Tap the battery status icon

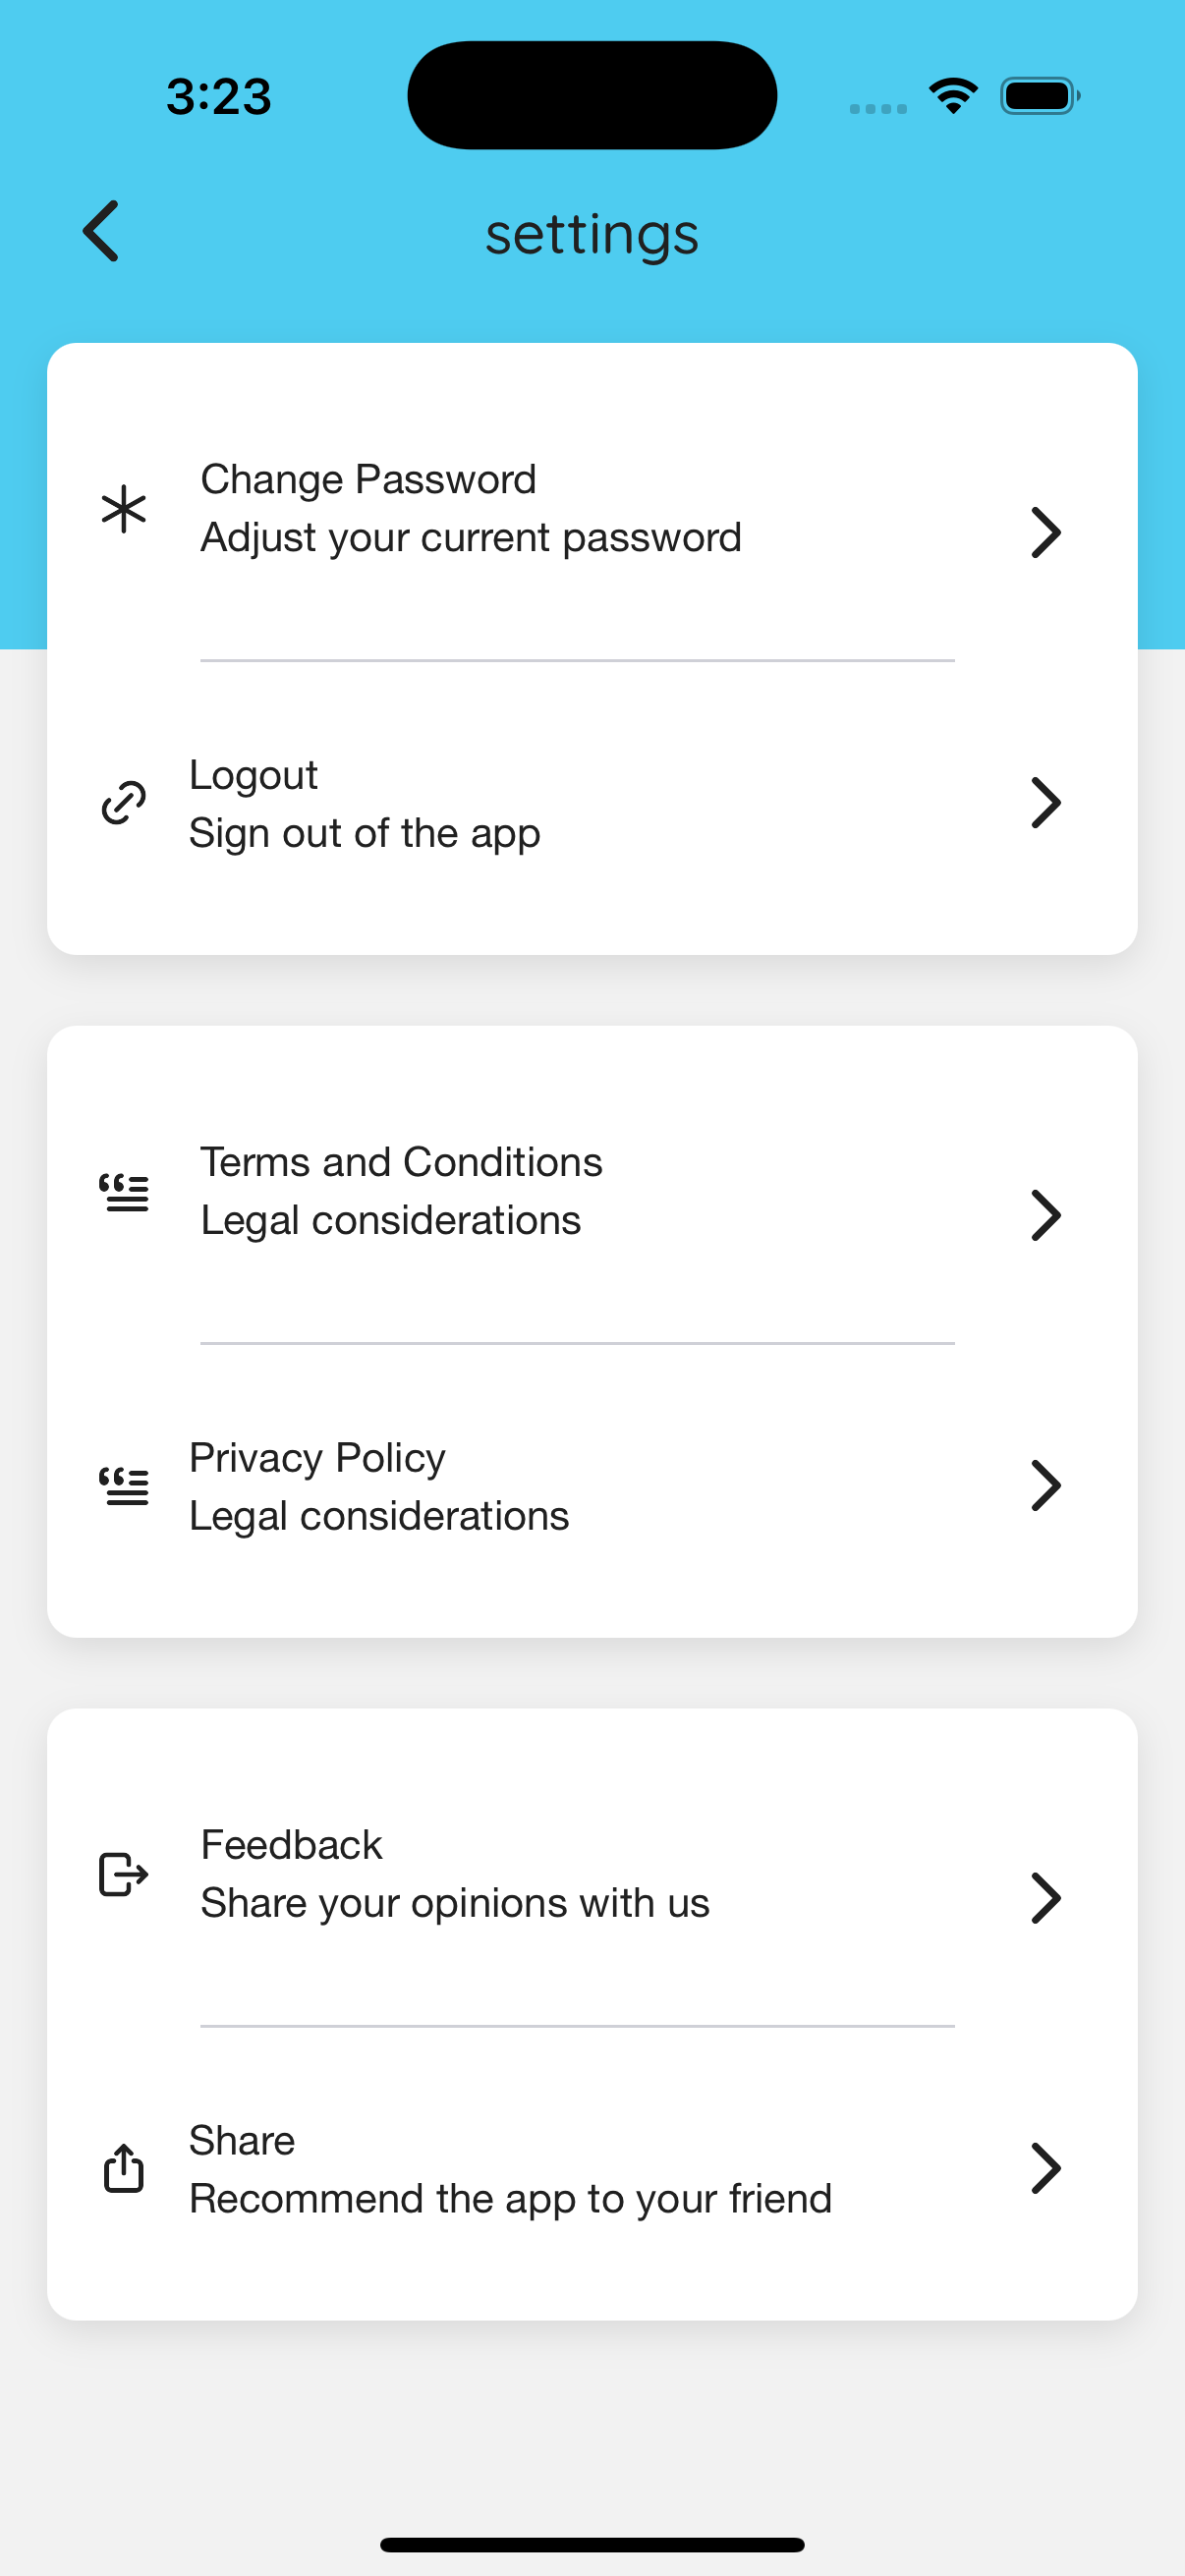click(x=1039, y=96)
